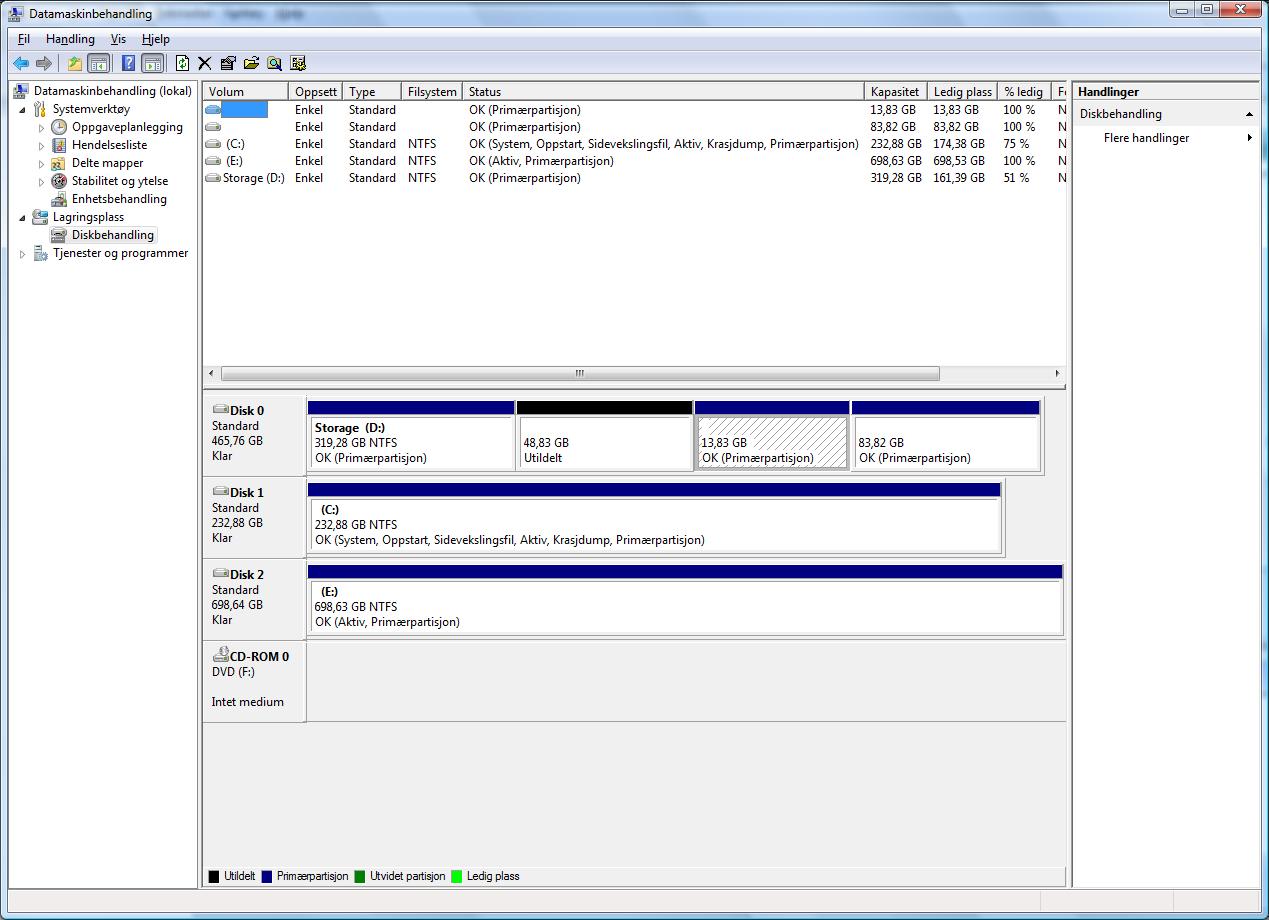Select the 48,83 GB Utildelt block
Screen dimensions: 1269x920
click(x=605, y=436)
